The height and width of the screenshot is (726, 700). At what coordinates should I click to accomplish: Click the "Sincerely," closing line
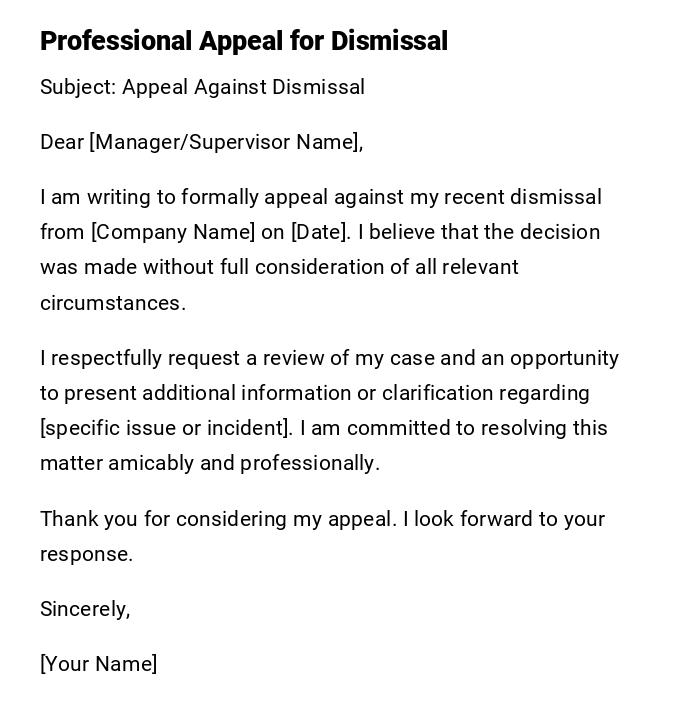tap(85, 609)
